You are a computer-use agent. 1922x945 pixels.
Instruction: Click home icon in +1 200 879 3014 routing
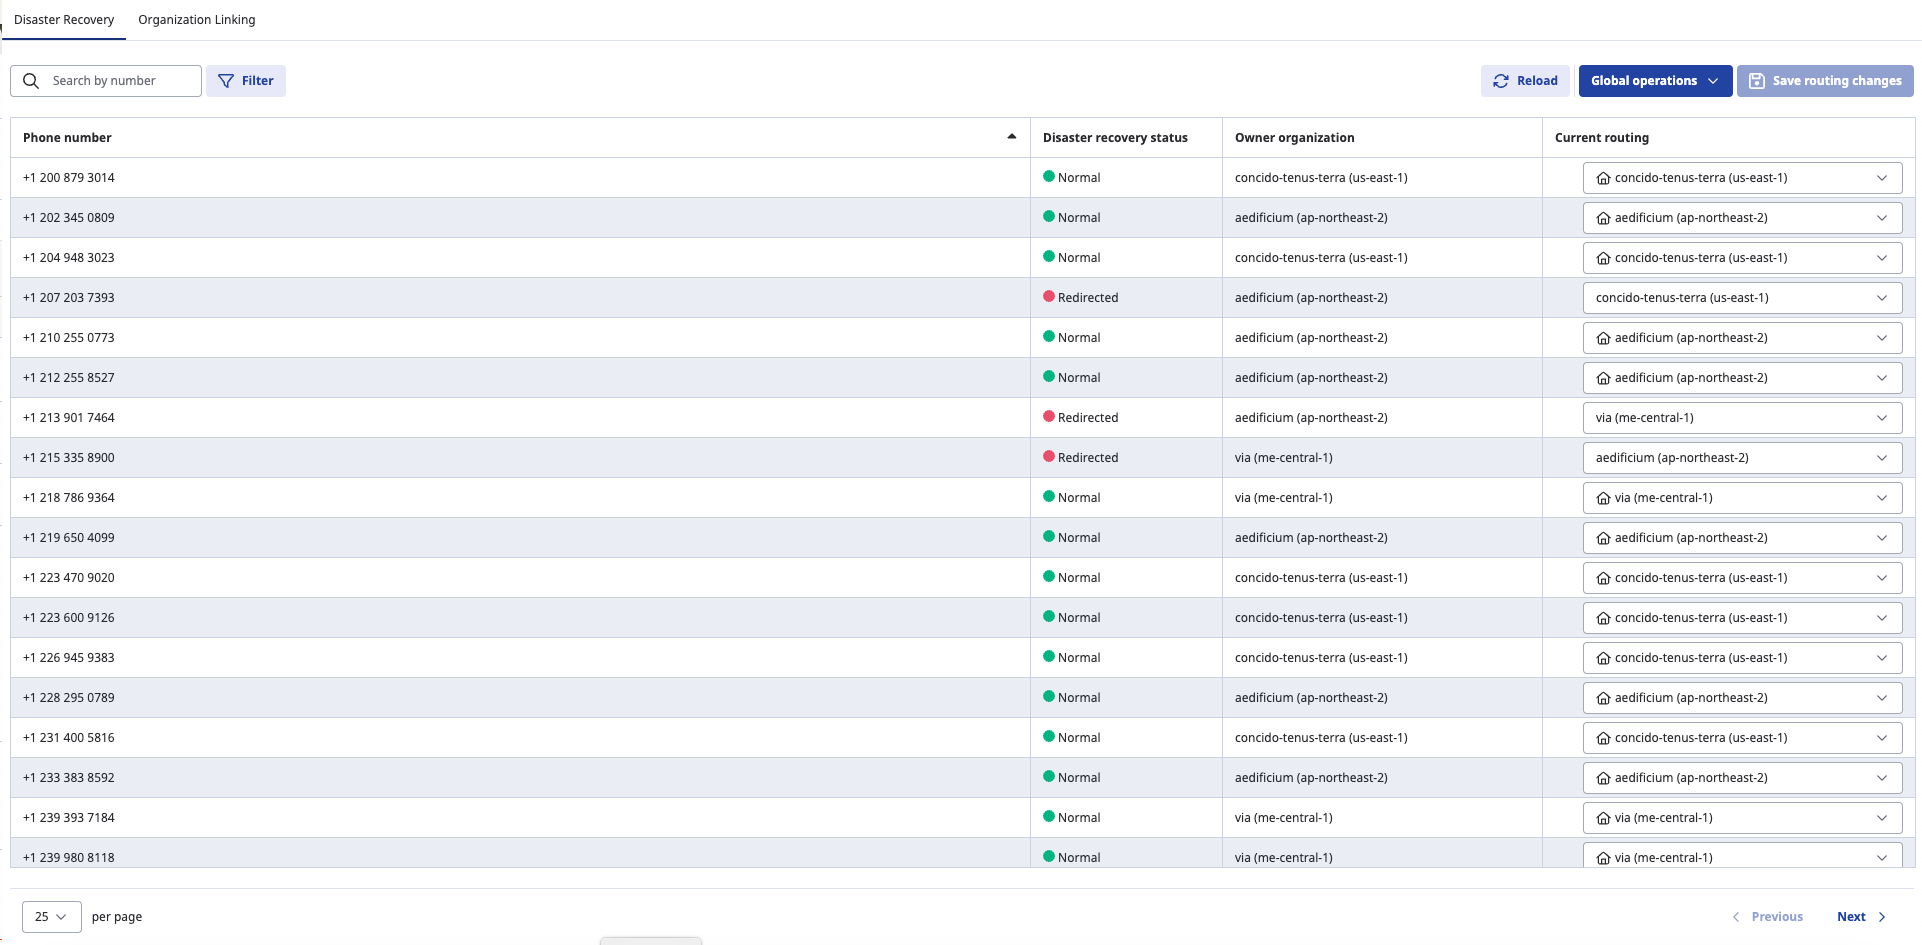click(1603, 178)
